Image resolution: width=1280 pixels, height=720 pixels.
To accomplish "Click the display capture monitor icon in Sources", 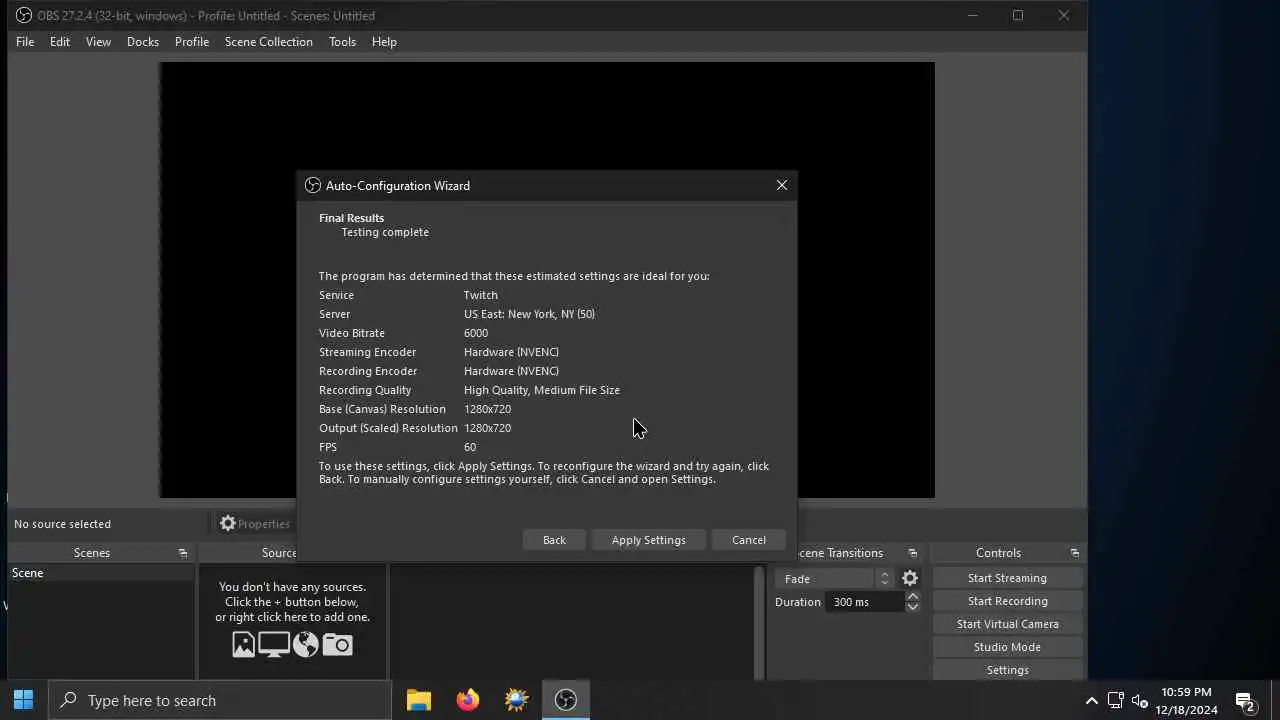I will pos(274,645).
